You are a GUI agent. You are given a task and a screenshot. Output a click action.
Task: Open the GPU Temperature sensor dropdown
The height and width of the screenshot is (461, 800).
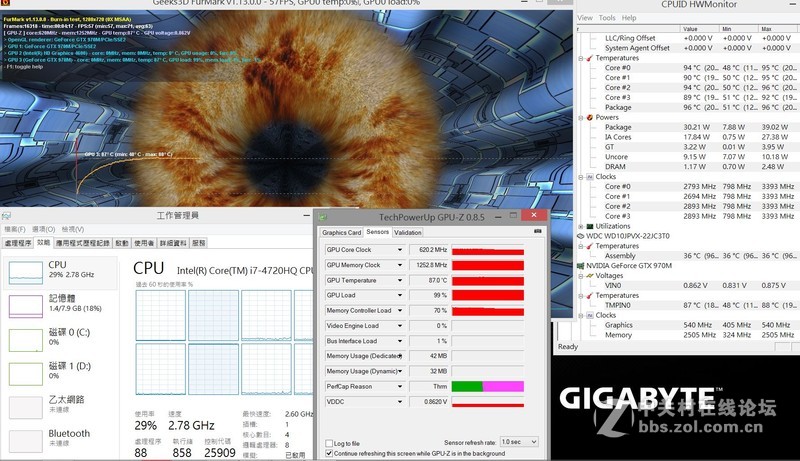coord(400,280)
